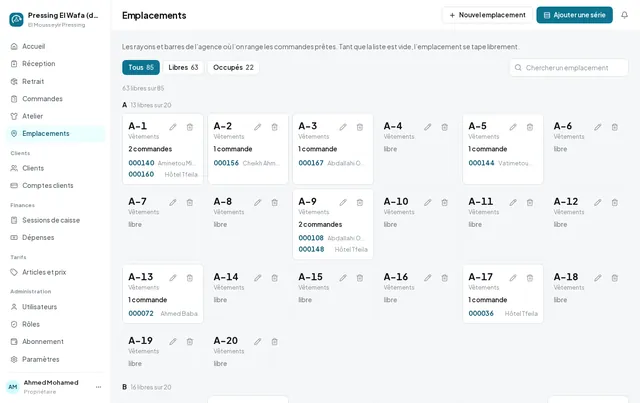Open user menu three-dots next to Ahmed Mohamed
640x403 pixels.
coord(98,387)
